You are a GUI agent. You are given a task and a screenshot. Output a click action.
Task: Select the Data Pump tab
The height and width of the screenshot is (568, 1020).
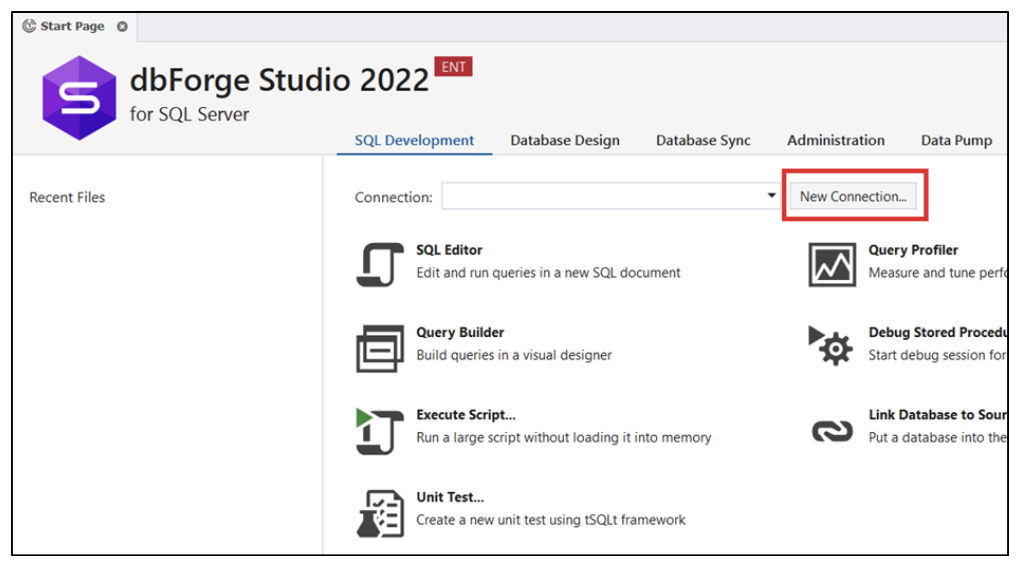point(956,140)
